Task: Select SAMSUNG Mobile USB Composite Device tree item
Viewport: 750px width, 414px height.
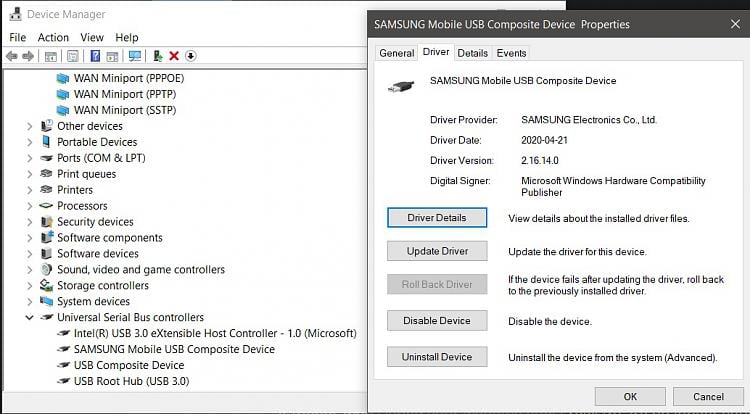Action: point(174,349)
